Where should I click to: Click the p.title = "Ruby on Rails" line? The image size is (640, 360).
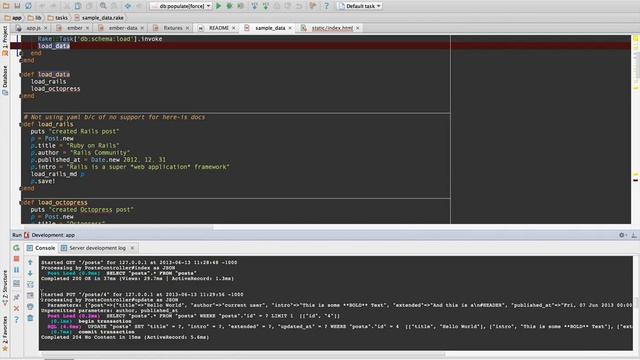tap(75, 145)
